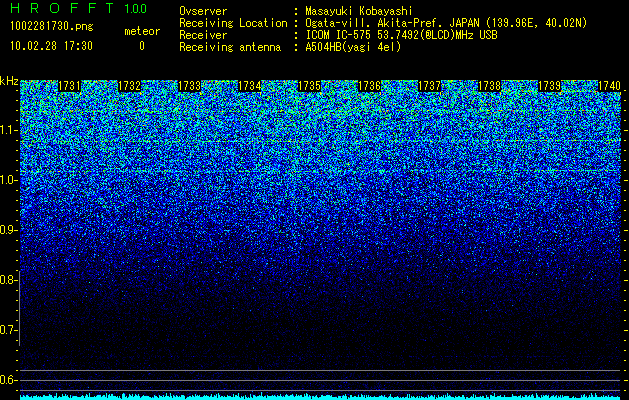Click the 1739 time marker

click(550, 86)
